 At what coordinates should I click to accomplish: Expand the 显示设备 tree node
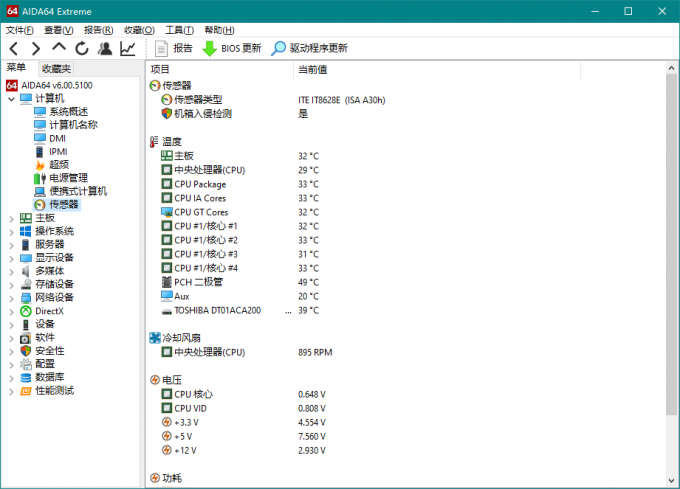click(x=11, y=259)
